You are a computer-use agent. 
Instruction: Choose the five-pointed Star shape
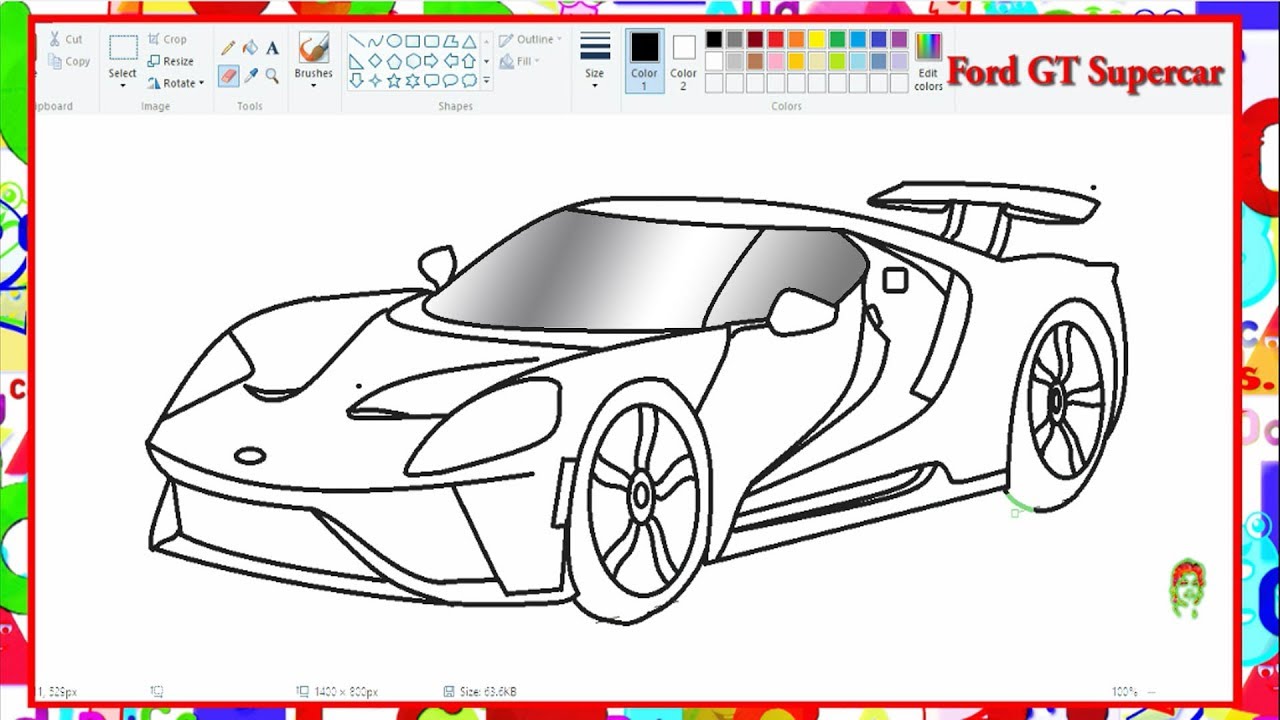[x=395, y=79]
